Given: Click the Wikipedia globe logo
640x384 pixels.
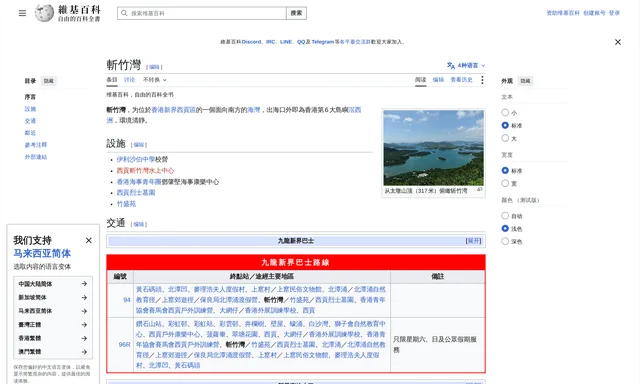Looking at the screenshot, I should 44,13.
